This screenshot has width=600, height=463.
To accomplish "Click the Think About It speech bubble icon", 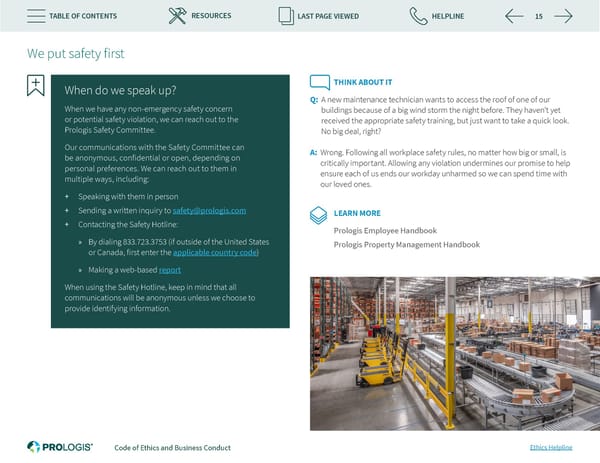I will tap(319, 82).
